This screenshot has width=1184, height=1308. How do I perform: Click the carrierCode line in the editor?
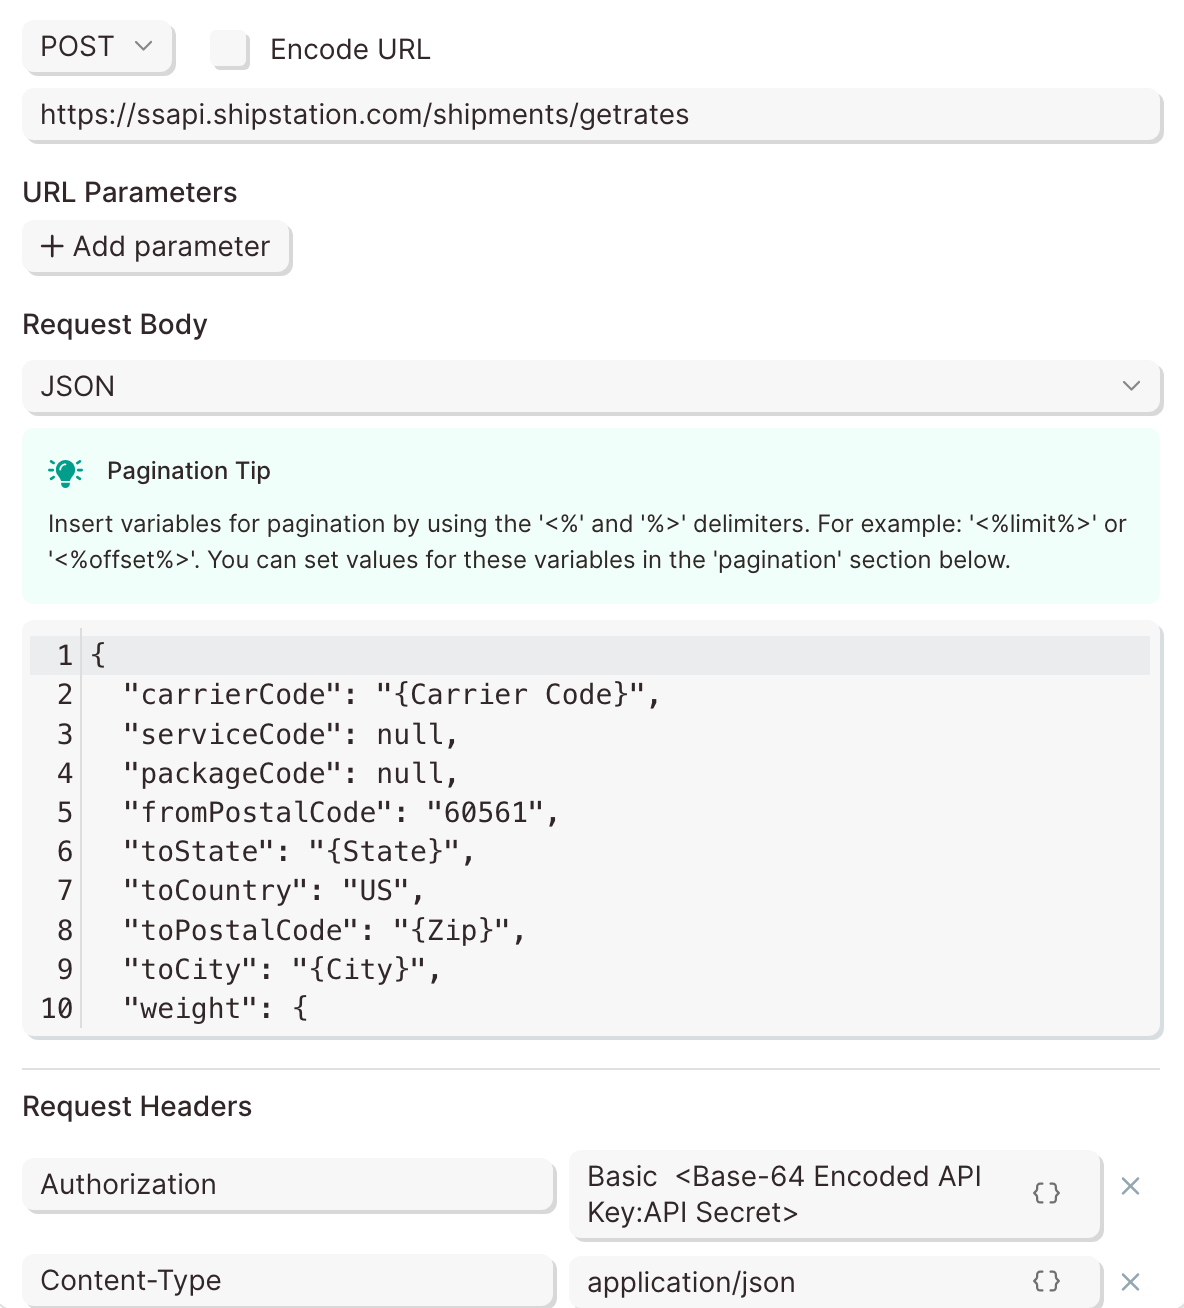390,695
